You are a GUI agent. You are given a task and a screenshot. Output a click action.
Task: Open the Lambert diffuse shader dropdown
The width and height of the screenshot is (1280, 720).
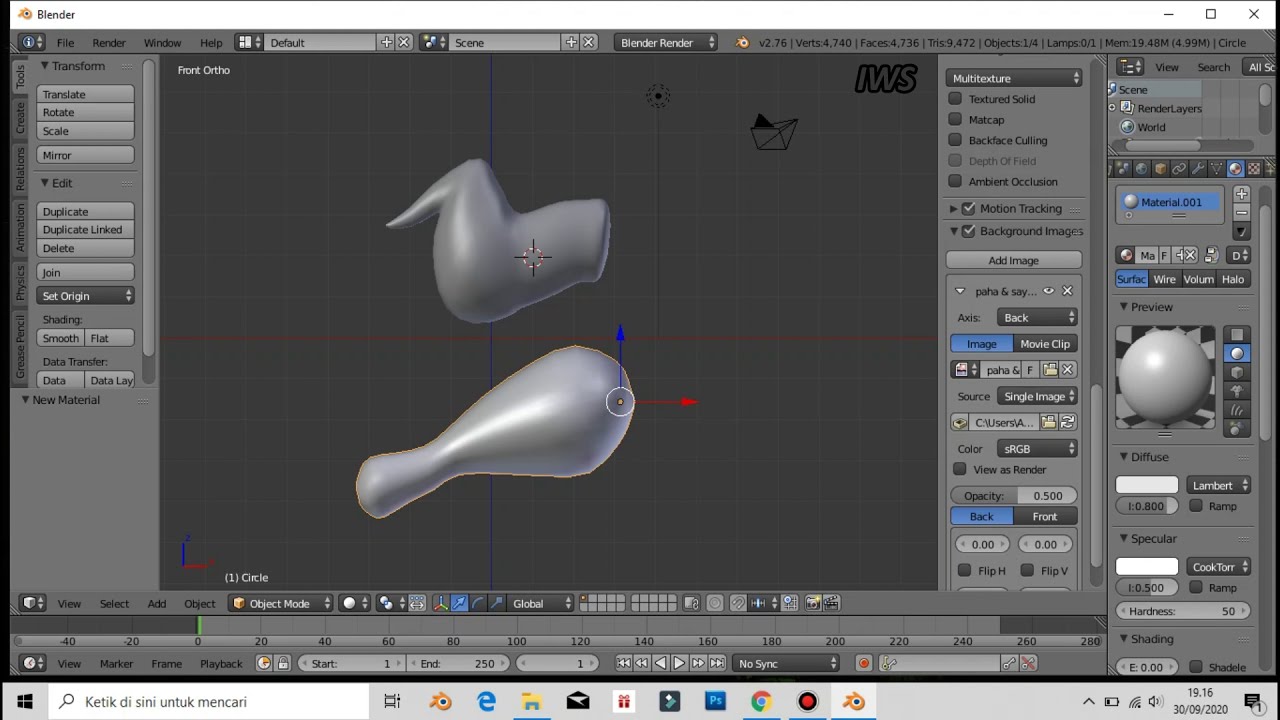pos(1219,485)
